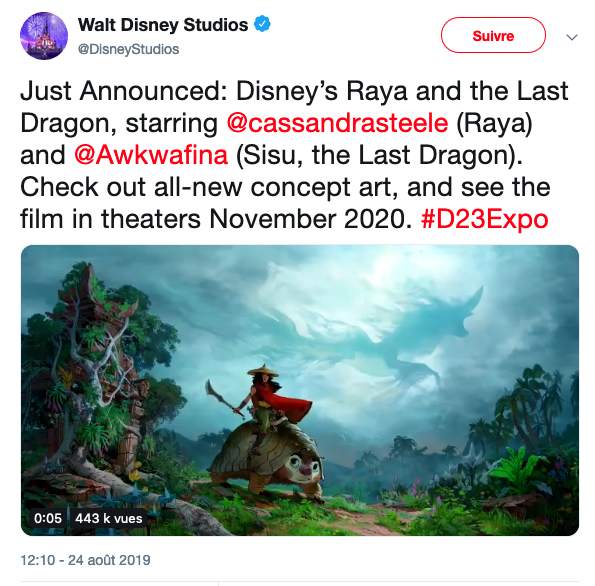Open the @Awkwafina mention link
Viewport: 595px width, 586px height.
151,155
